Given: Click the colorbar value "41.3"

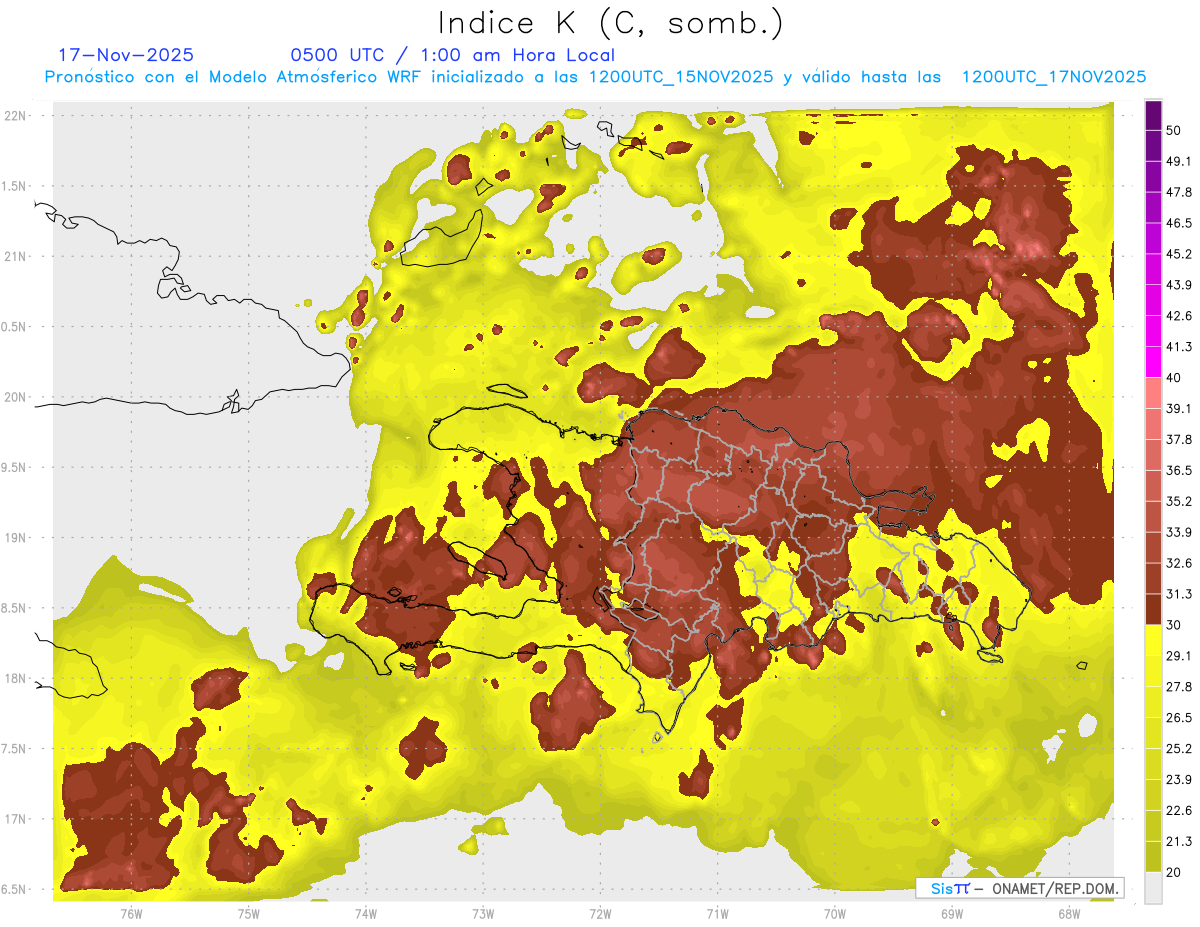Looking at the screenshot, I should click(x=1179, y=347).
